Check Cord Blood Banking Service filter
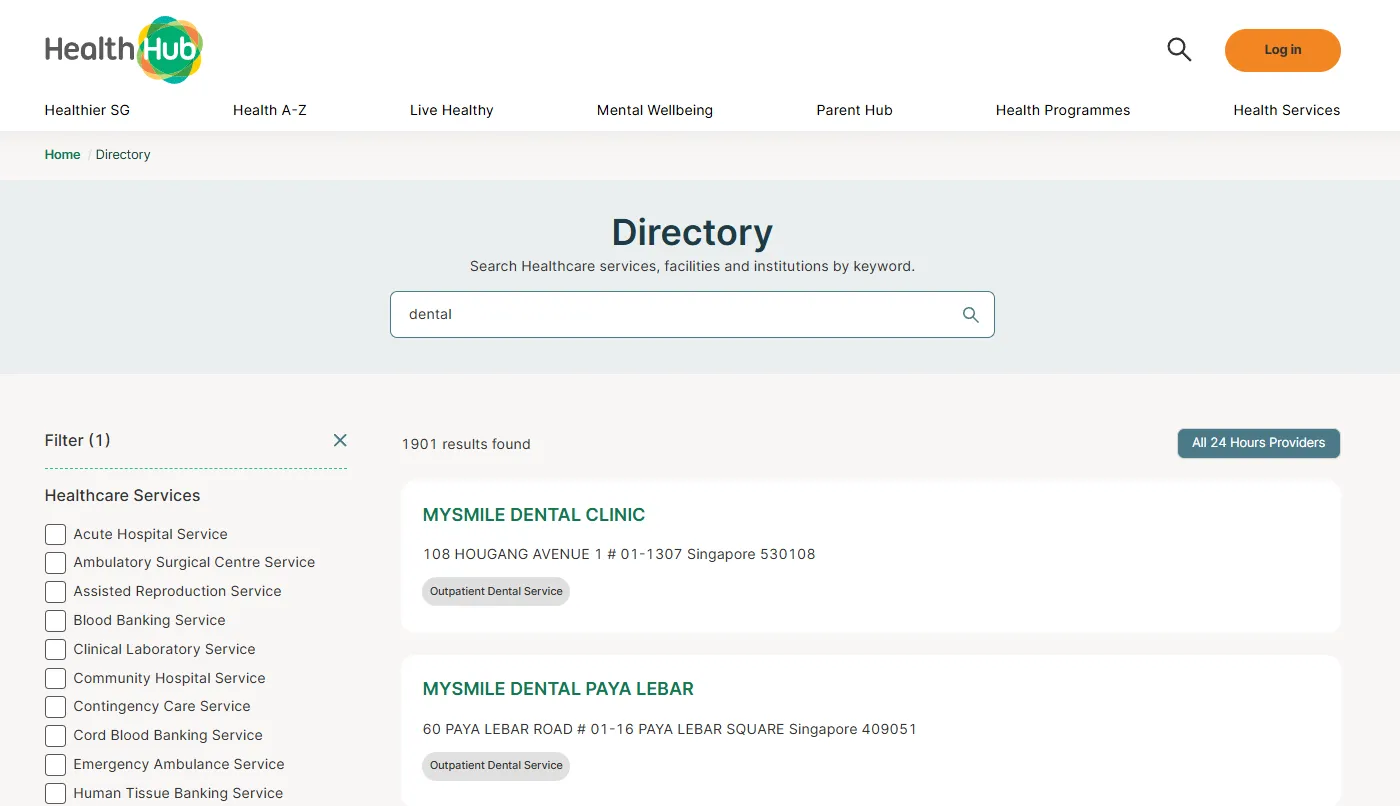Screen dimensions: 1400x806 (55, 736)
